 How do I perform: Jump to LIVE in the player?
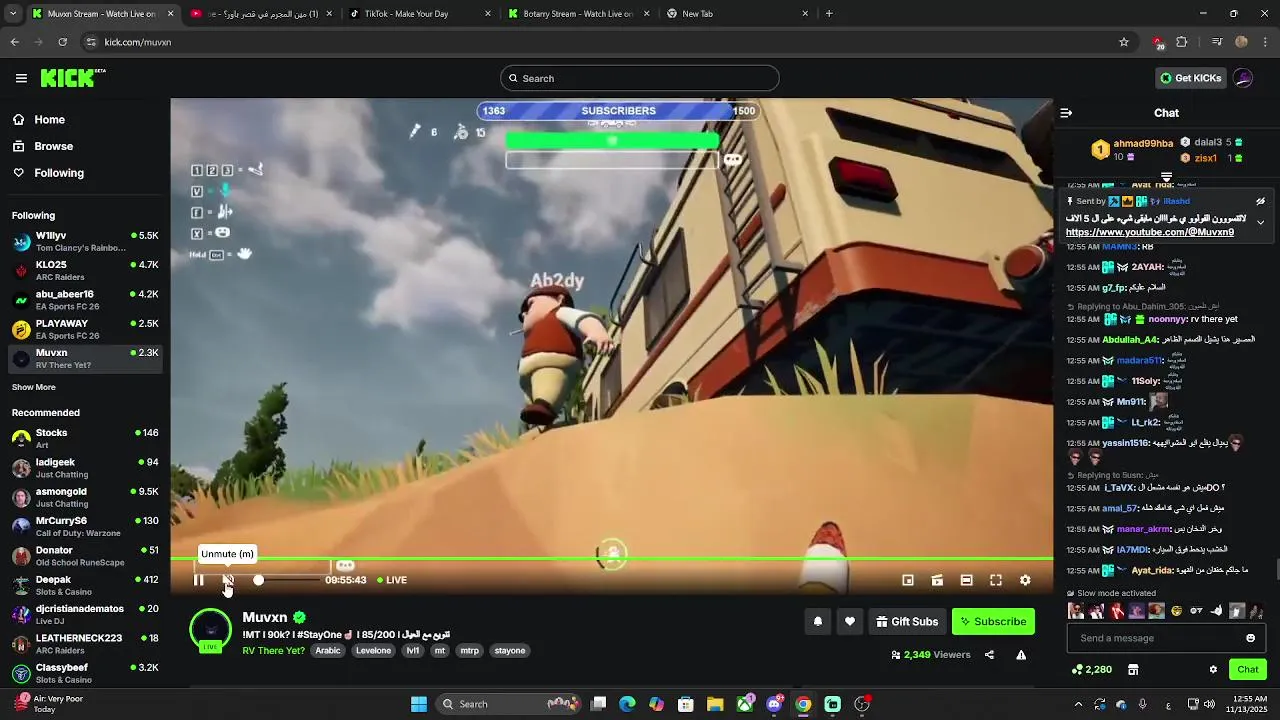click(392, 580)
